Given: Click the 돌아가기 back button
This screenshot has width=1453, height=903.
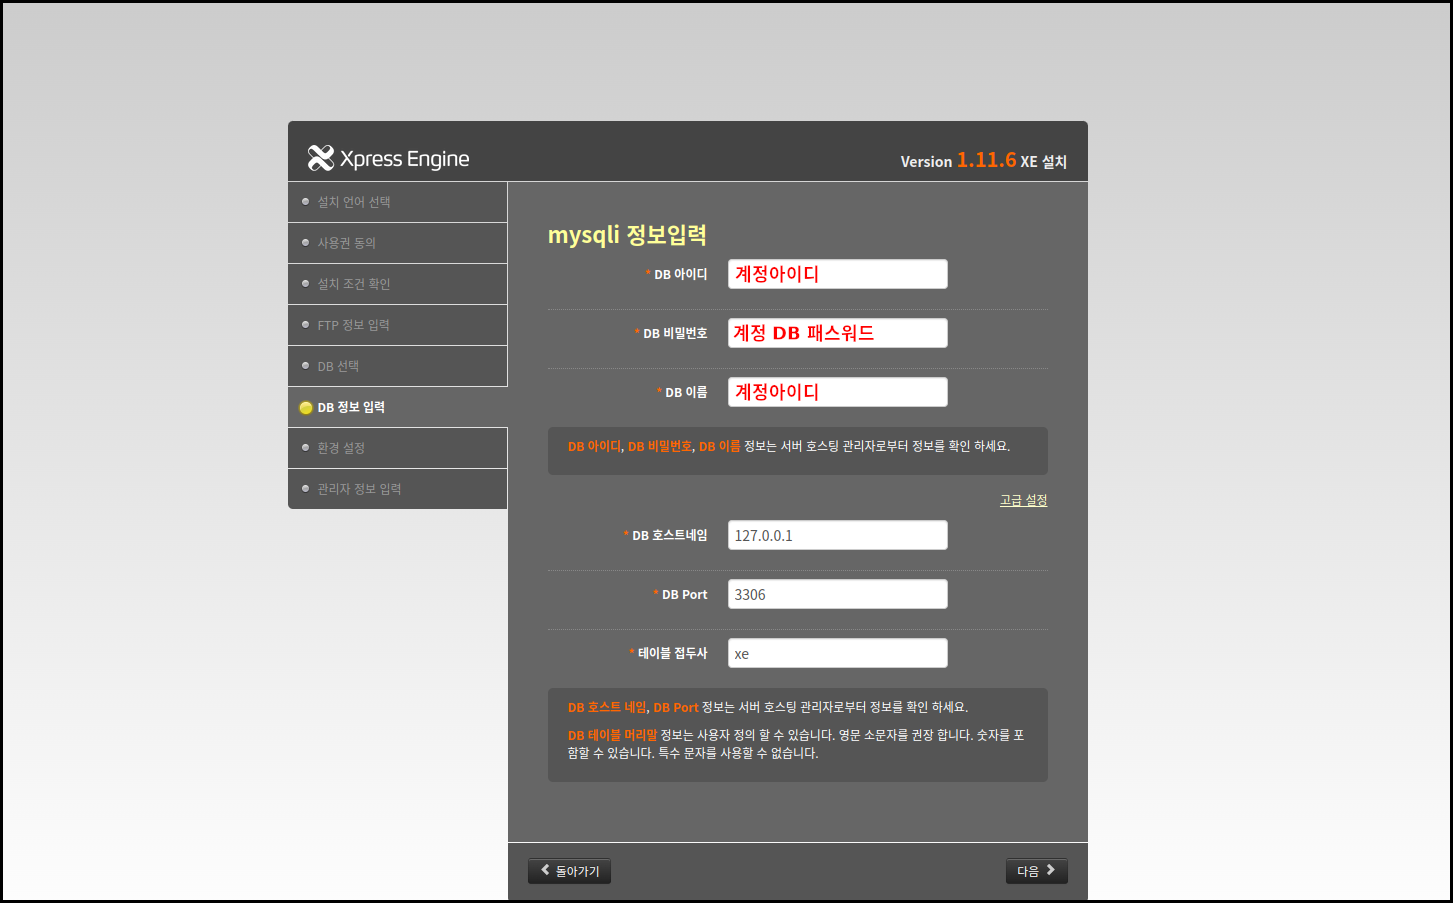Looking at the screenshot, I should point(569,871).
